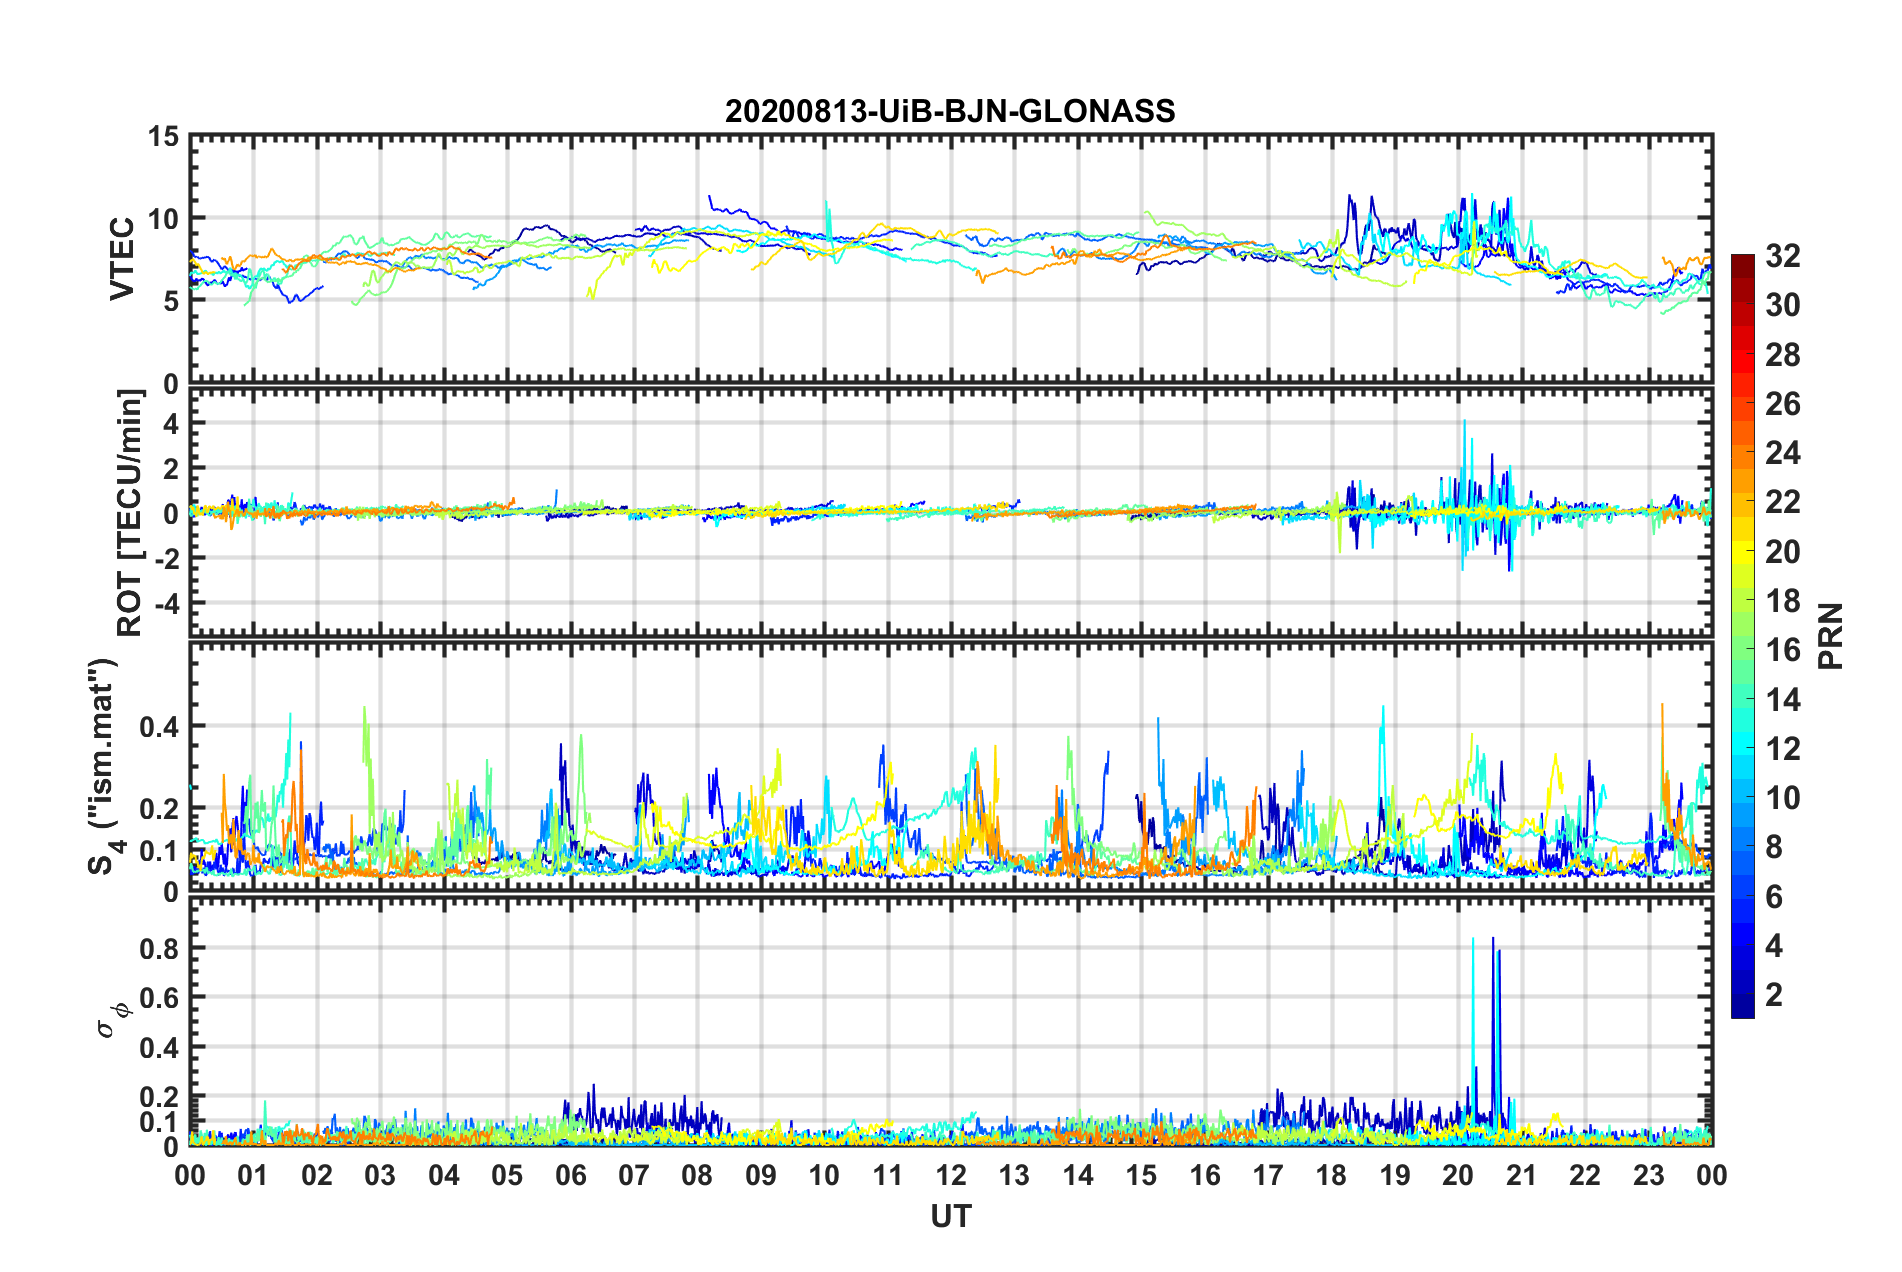Click colorbar tick value 14

coord(1782,700)
